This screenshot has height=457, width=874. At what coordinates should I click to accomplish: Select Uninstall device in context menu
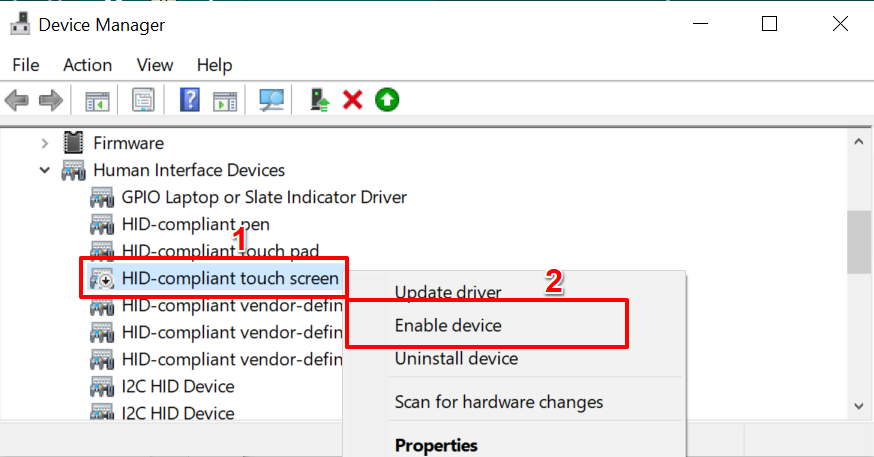pos(456,358)
